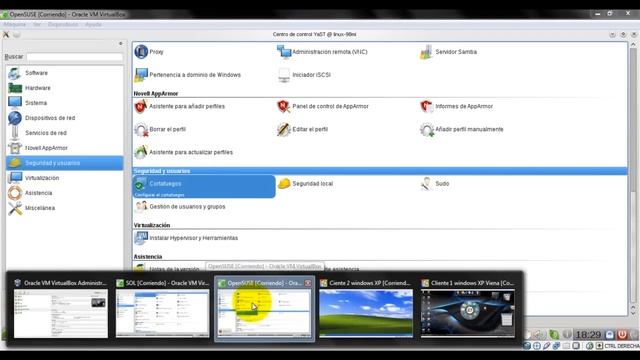Close the OpenSUSE preview thumbnail
The image size is (640, 360).
[308, 283]
